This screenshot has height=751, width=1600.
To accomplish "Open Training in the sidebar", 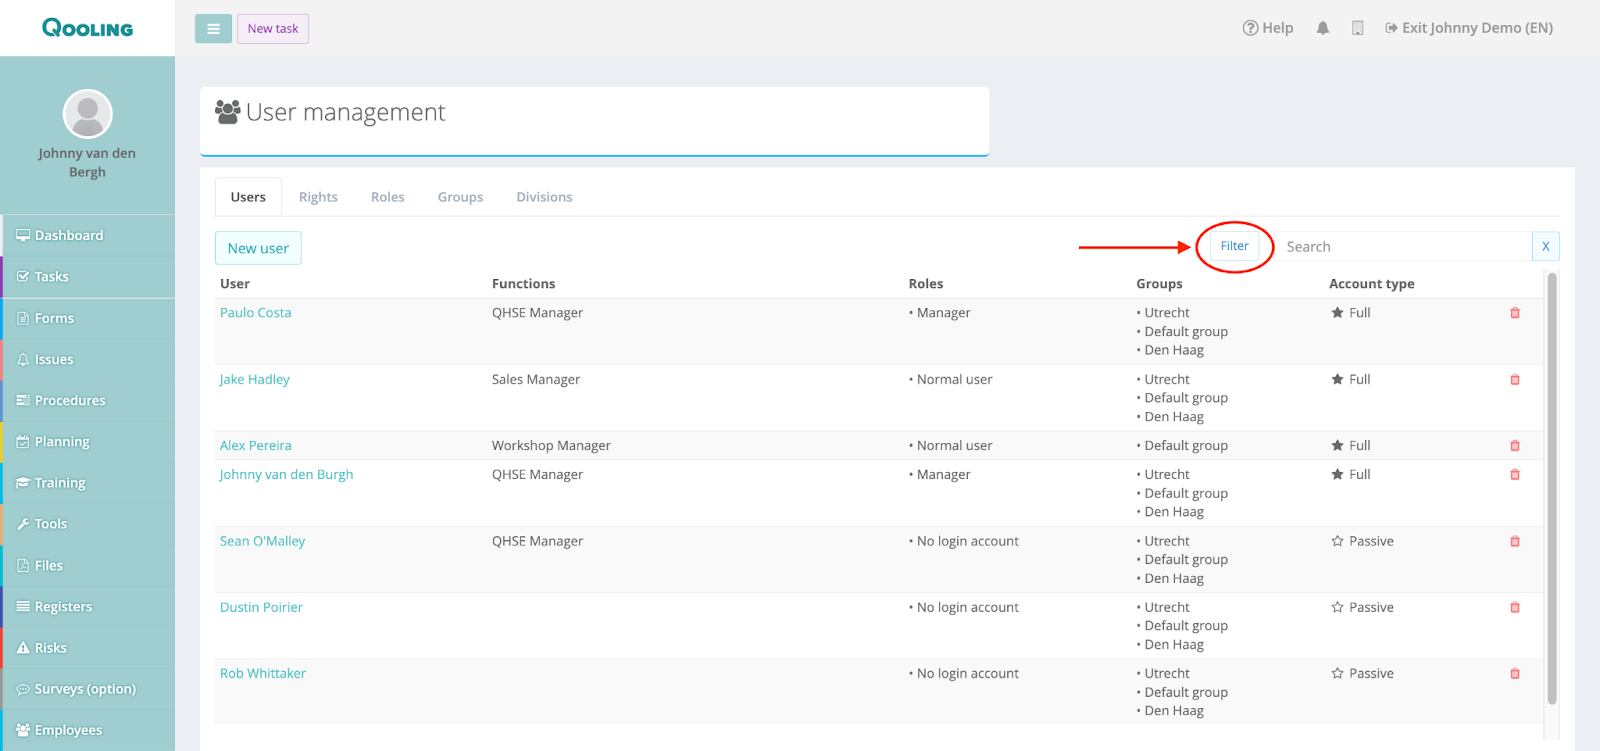I will click(x=88, y=483).
